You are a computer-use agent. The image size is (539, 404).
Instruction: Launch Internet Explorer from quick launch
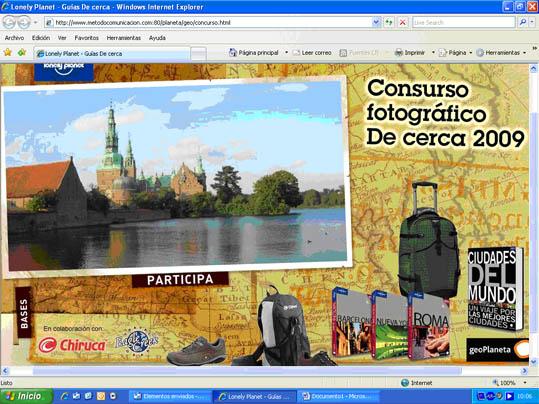pyautogui.click(x=64, y=396)
